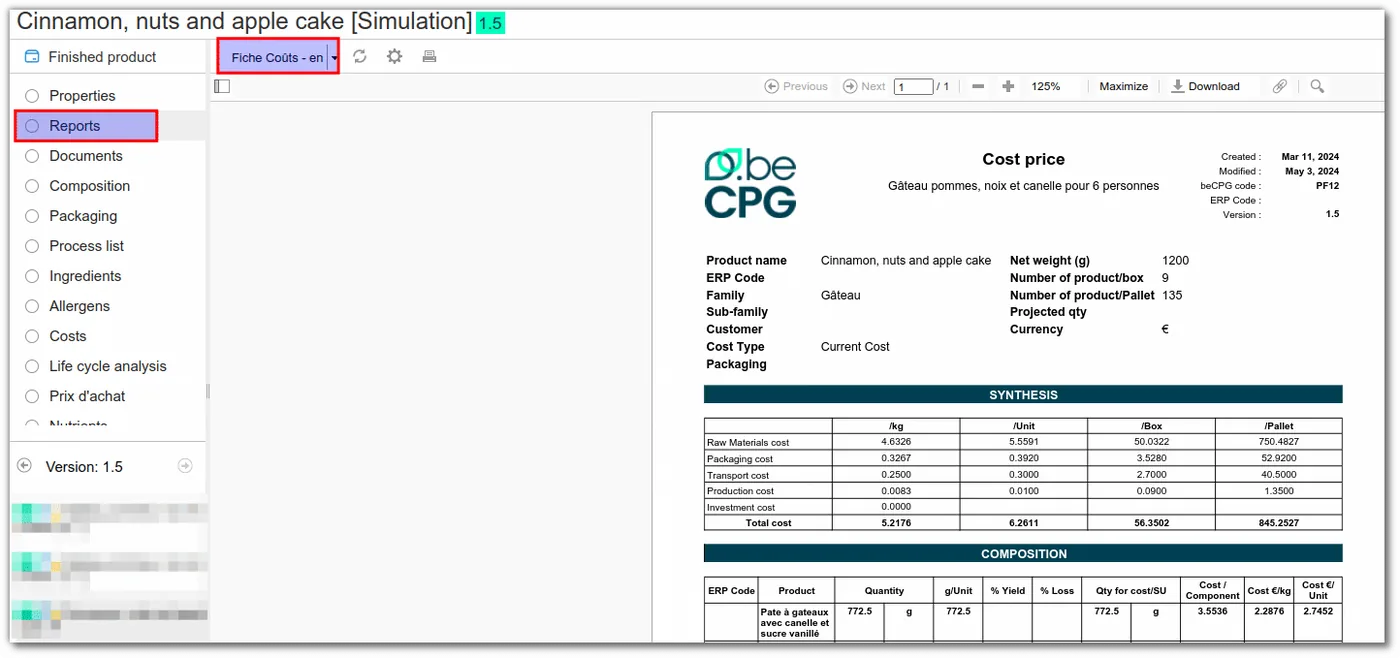The height and width of the screenshot is (658, 1400).
Task: Go to next version arrow icon
Action: [x=185, y=466]
